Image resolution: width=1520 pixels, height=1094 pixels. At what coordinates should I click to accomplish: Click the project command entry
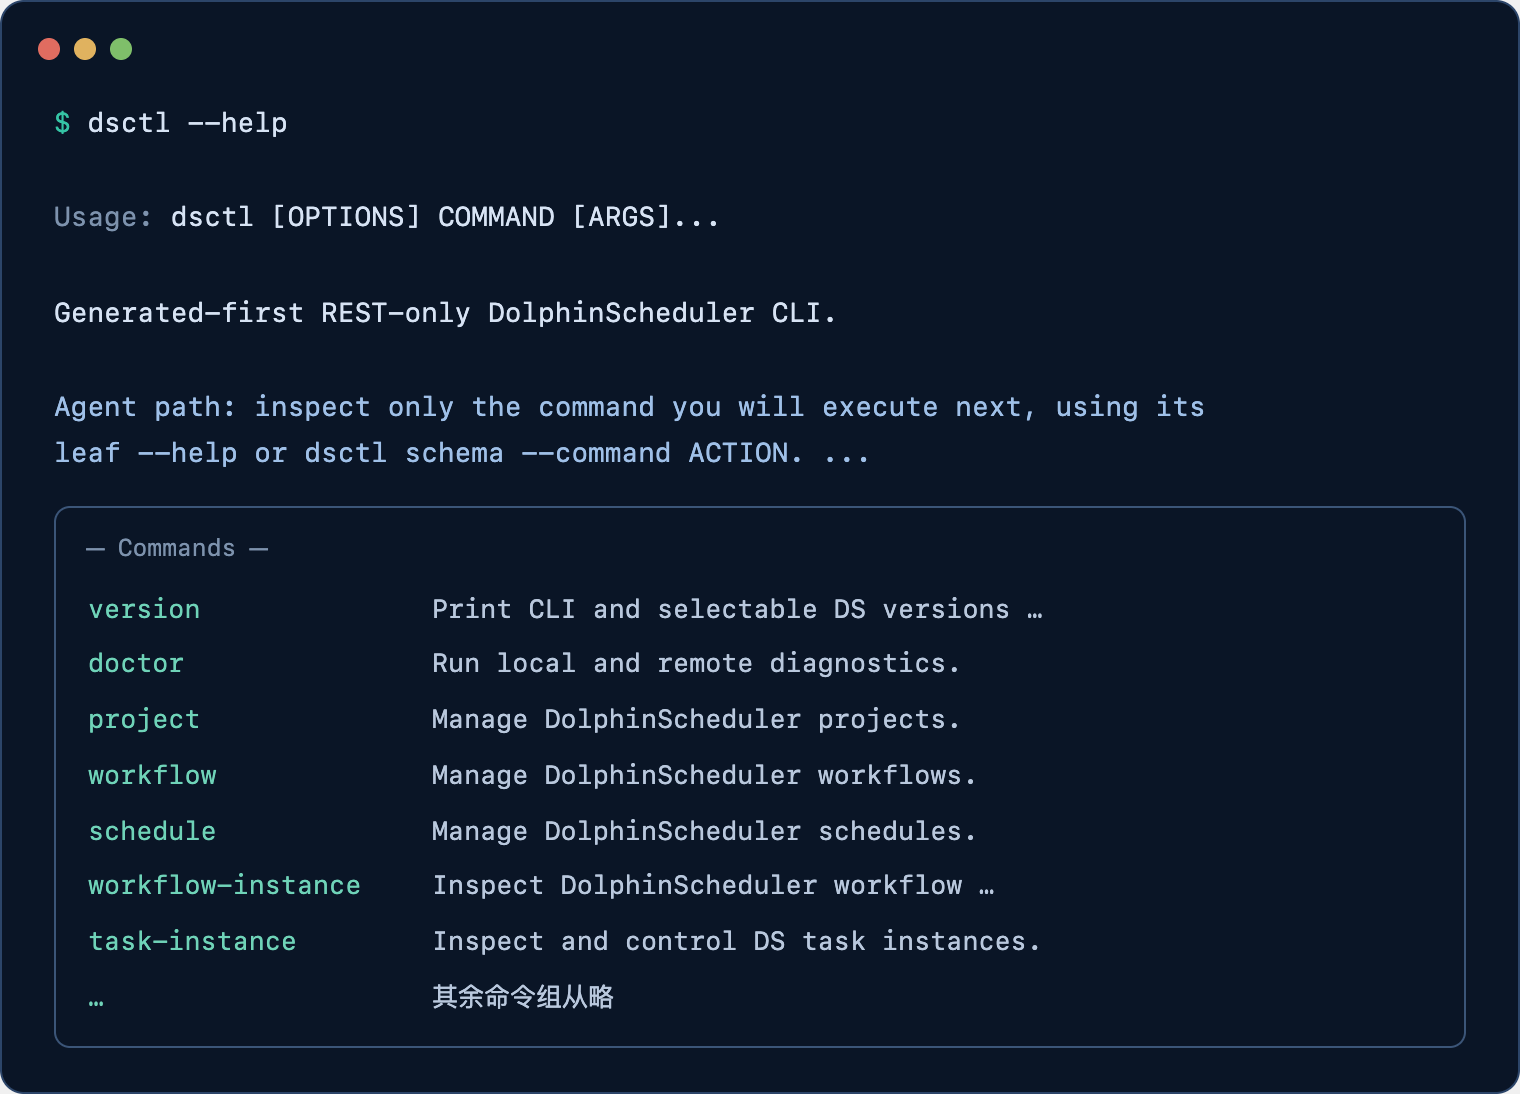tap(144, 719)
